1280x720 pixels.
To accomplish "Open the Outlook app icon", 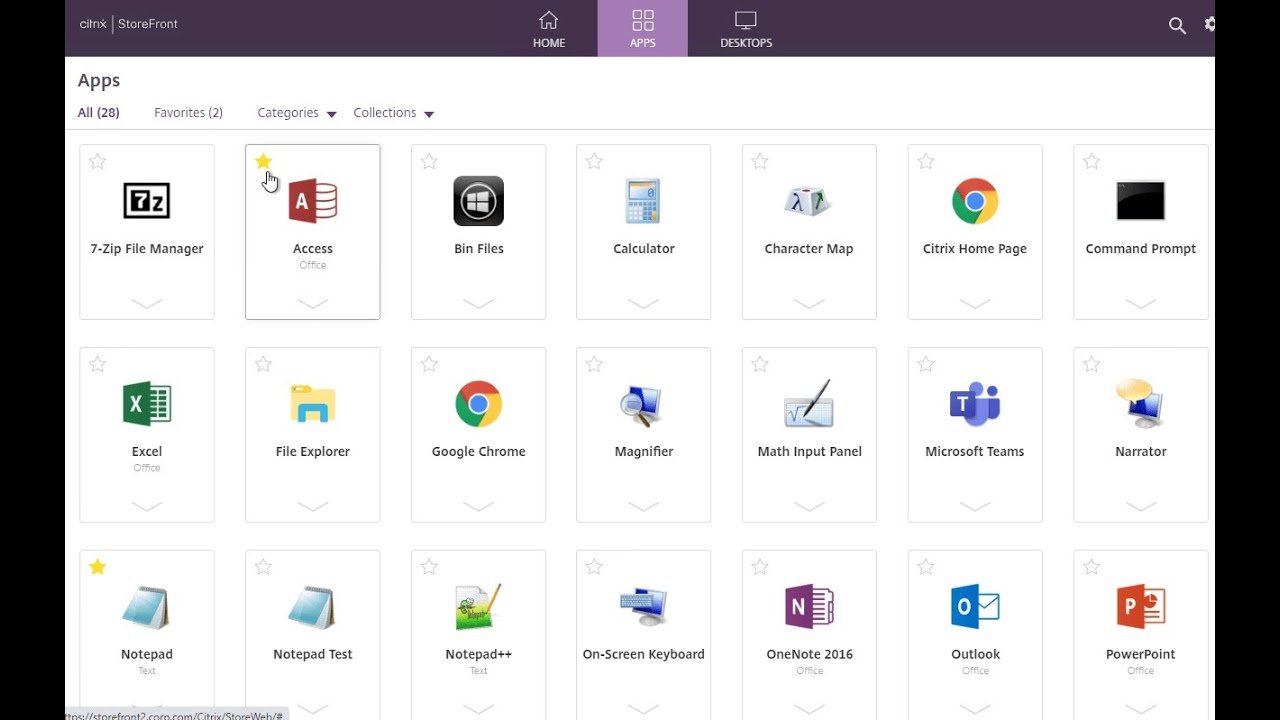I will (975, 607).
